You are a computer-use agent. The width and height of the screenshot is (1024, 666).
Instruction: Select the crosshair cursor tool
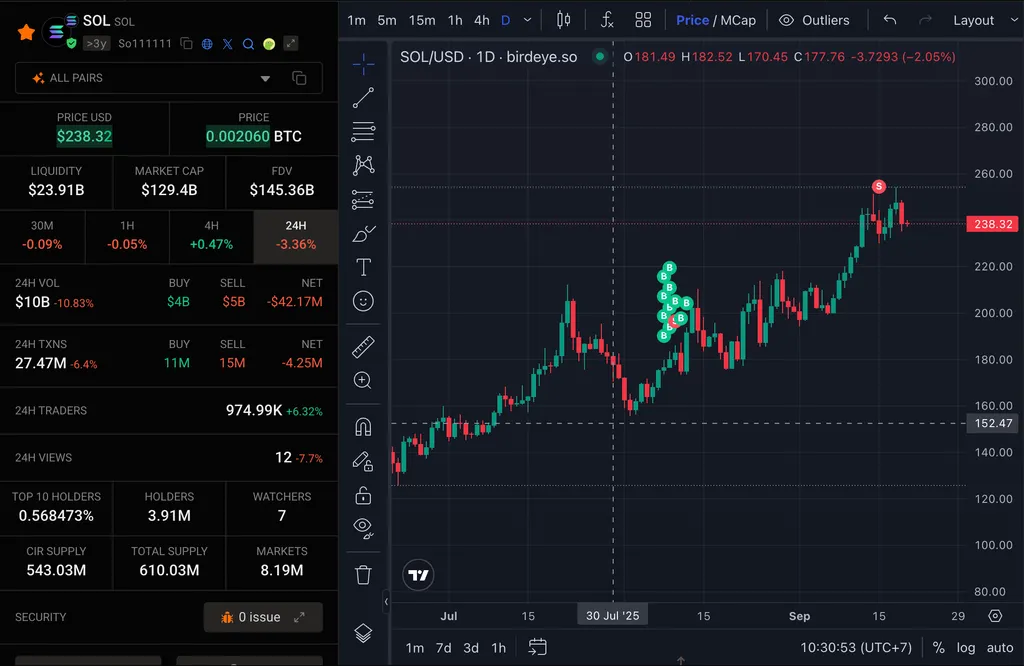coord(363,64)
